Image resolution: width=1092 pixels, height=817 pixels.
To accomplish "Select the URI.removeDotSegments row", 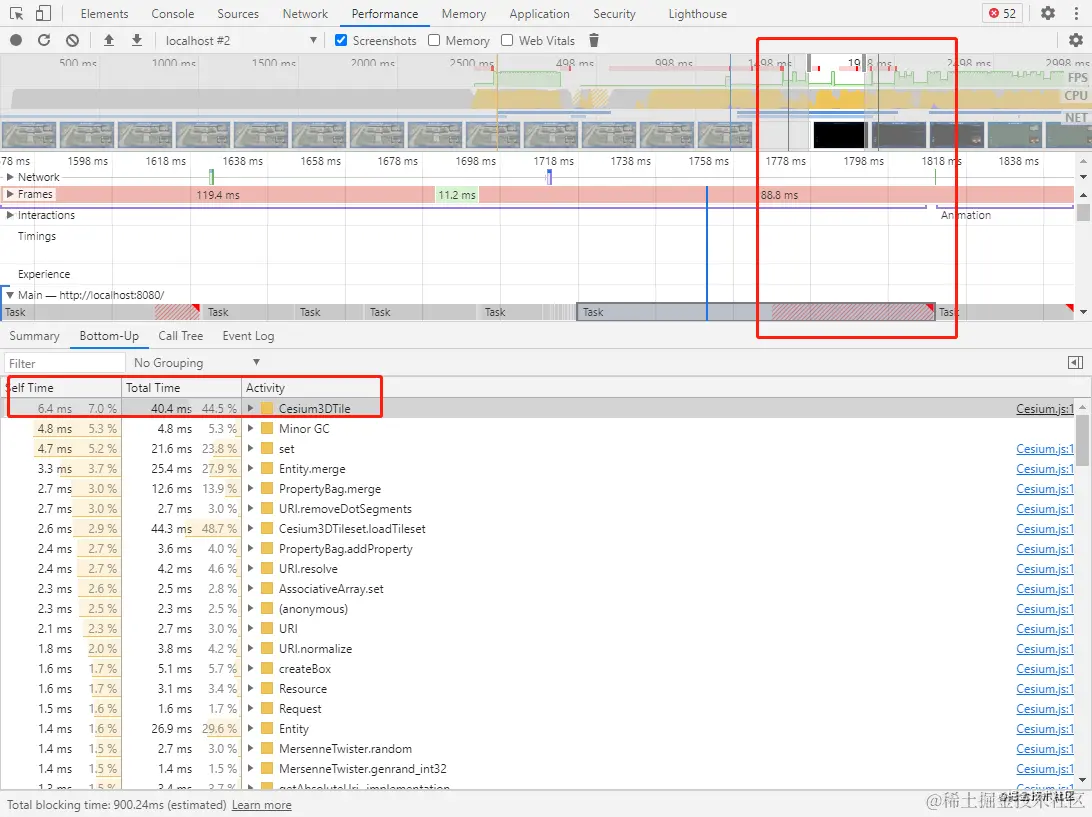I will click(538, 508).
